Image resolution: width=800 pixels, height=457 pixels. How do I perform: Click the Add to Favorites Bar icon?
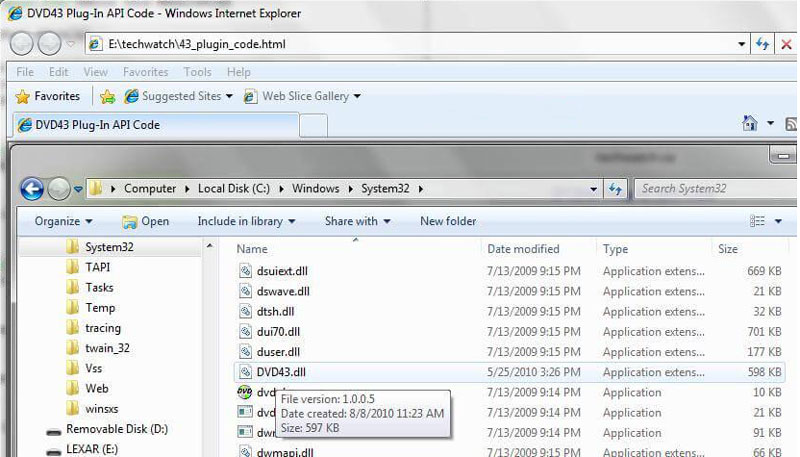[x=107, y=96]
